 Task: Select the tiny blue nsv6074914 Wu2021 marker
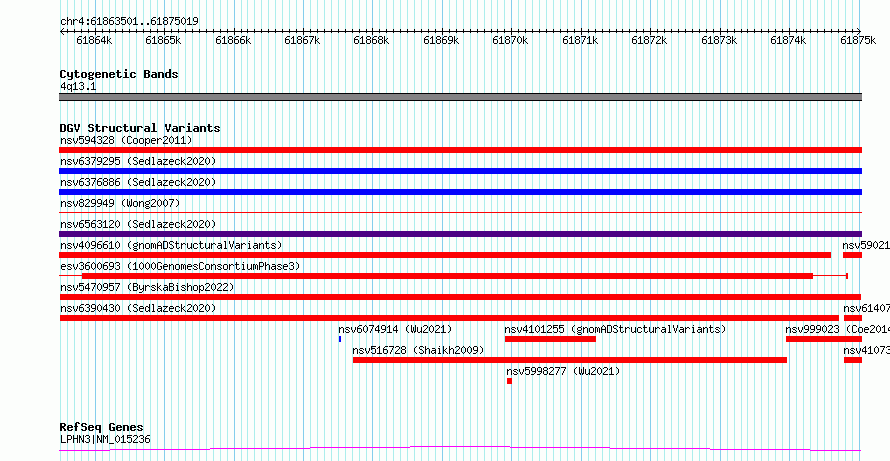pyautogui.click(x=340, y=339)
